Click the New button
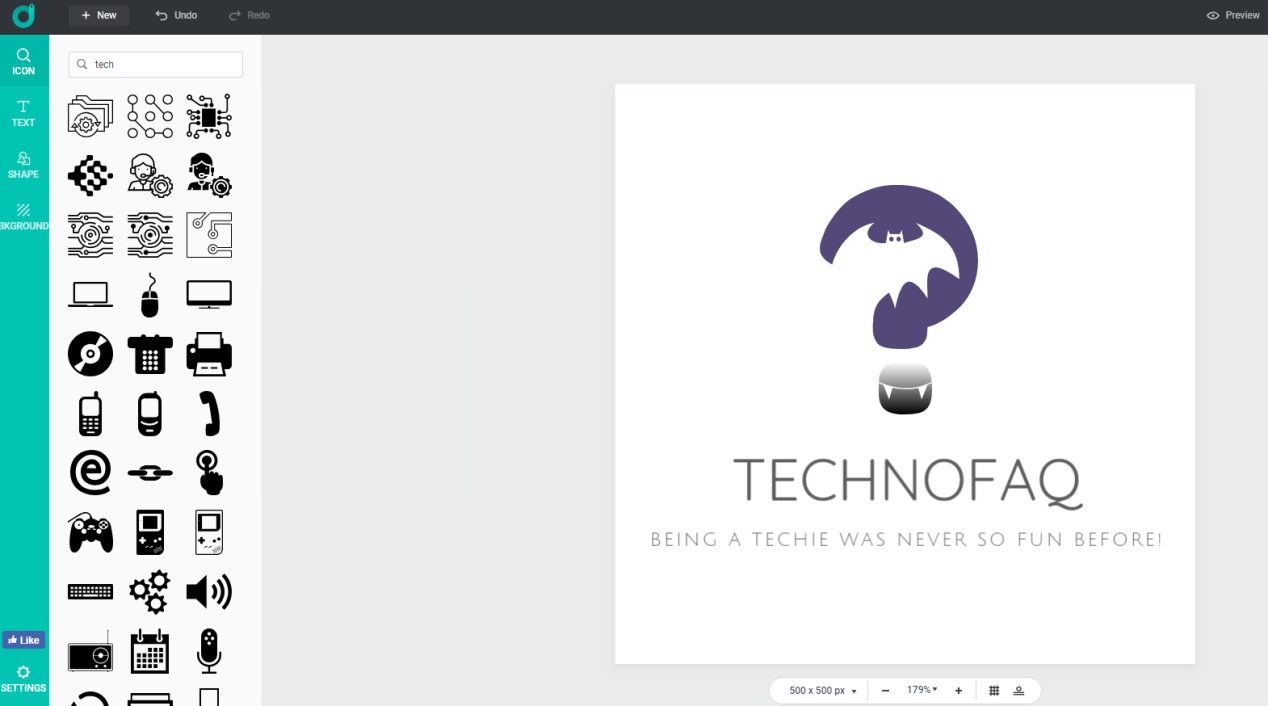 99,15
